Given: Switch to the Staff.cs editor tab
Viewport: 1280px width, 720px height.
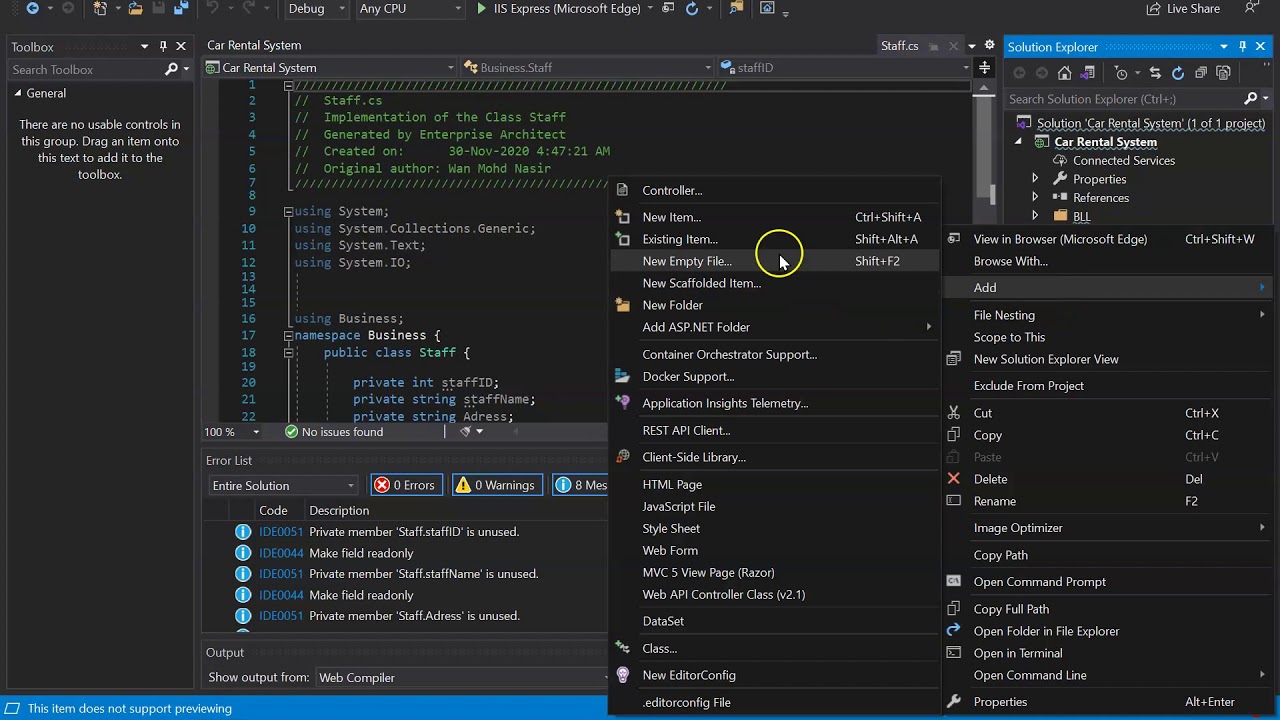Looking at the screenshot, I should point(899,46).
